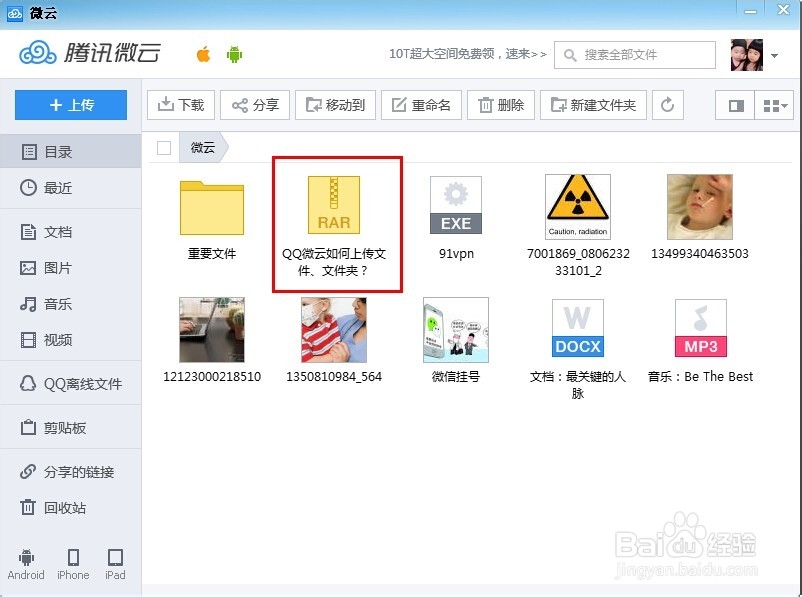Click the 微云 breadcrumb item
Image resolution: width=802 pixels, height=597 pixels.
(203, 148)
